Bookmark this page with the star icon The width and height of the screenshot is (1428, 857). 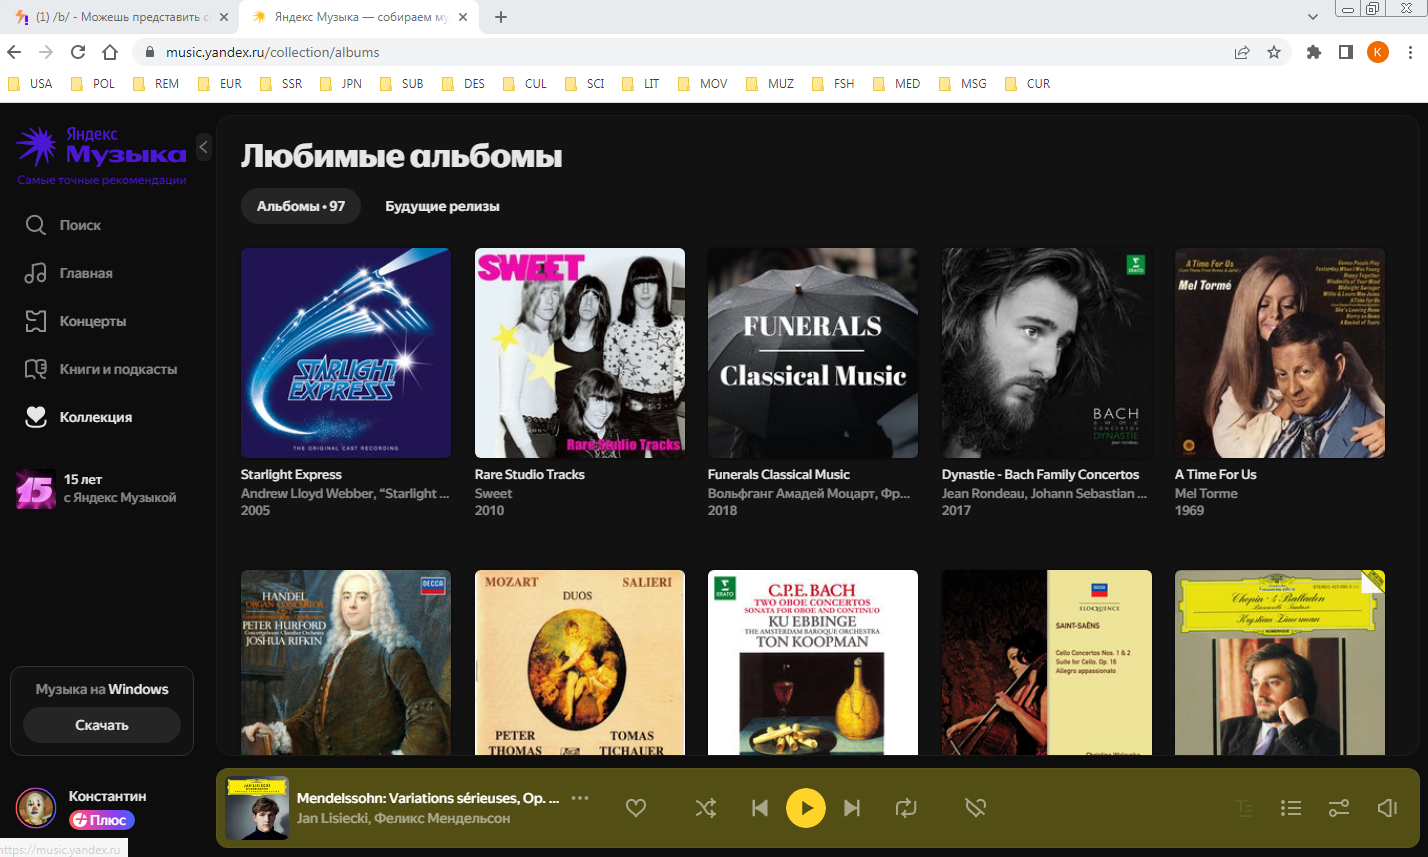coord(1274,52)
